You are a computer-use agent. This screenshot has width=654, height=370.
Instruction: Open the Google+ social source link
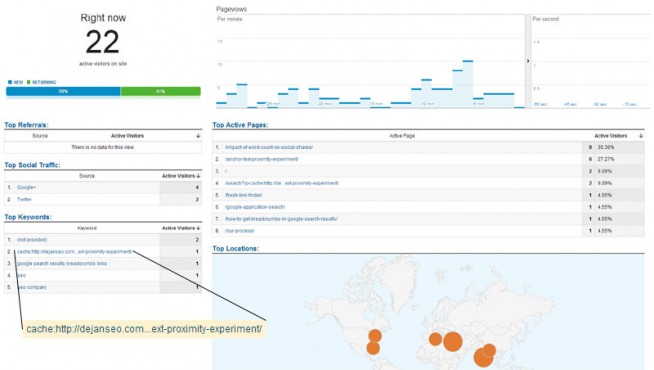click(26, 188)
